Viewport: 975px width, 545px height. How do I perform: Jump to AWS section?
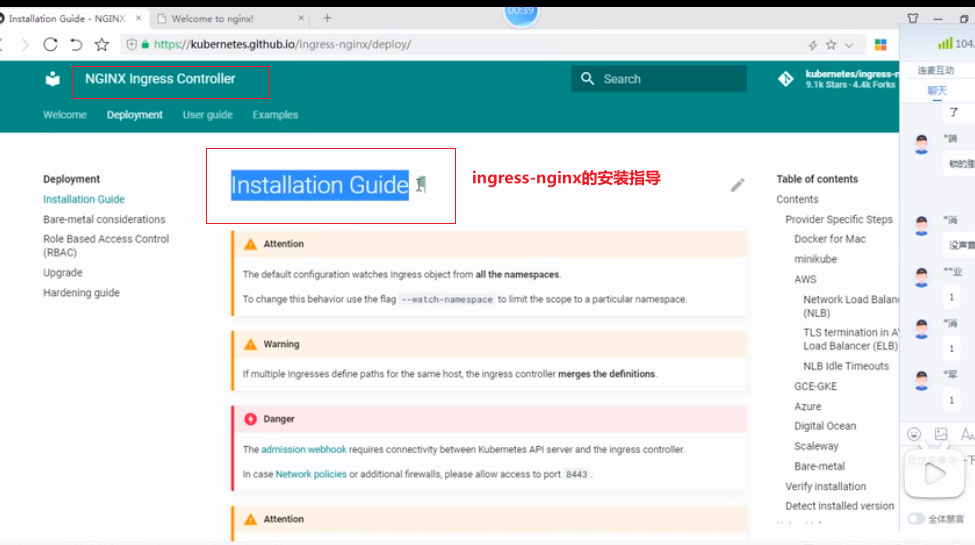[x=805, y=279]
